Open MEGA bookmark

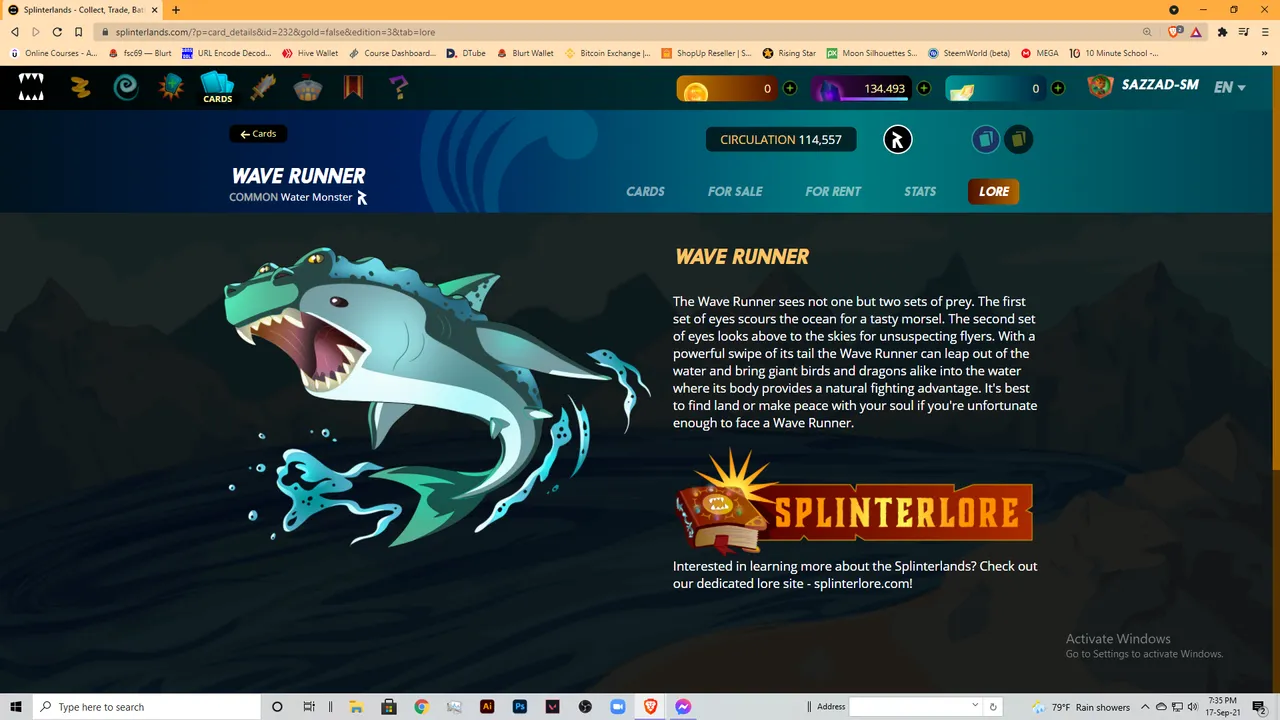click(1039, 53)
